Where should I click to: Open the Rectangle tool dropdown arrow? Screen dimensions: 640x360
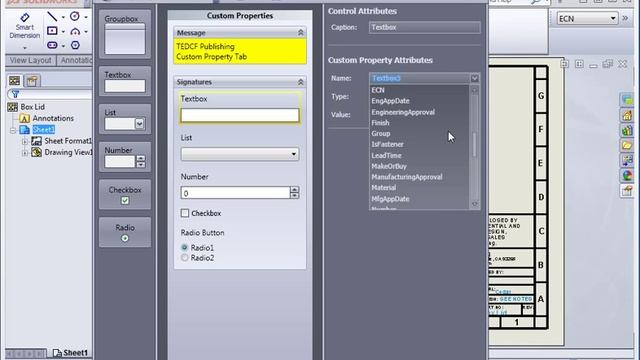point(63,31)
